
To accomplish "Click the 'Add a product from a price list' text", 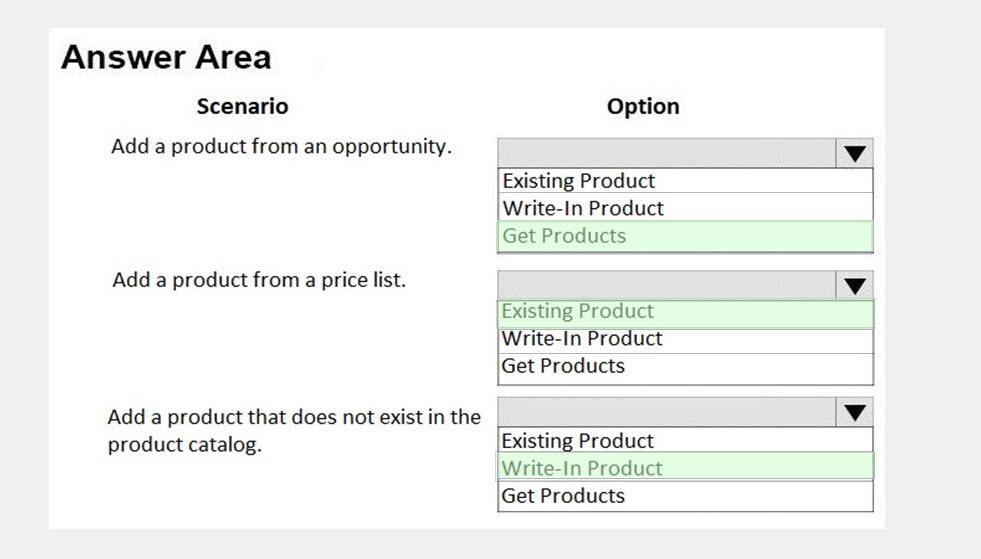I will point(259,280).
